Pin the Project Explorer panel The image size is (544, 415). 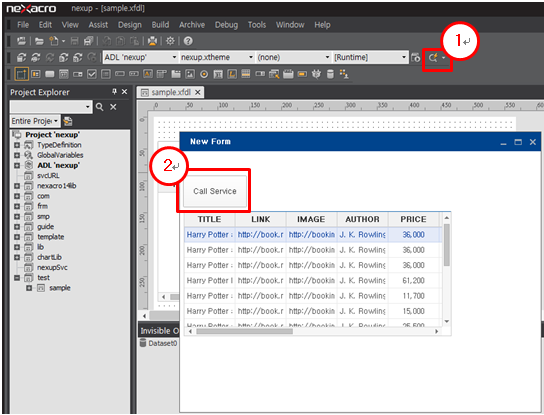pos(114,92)
